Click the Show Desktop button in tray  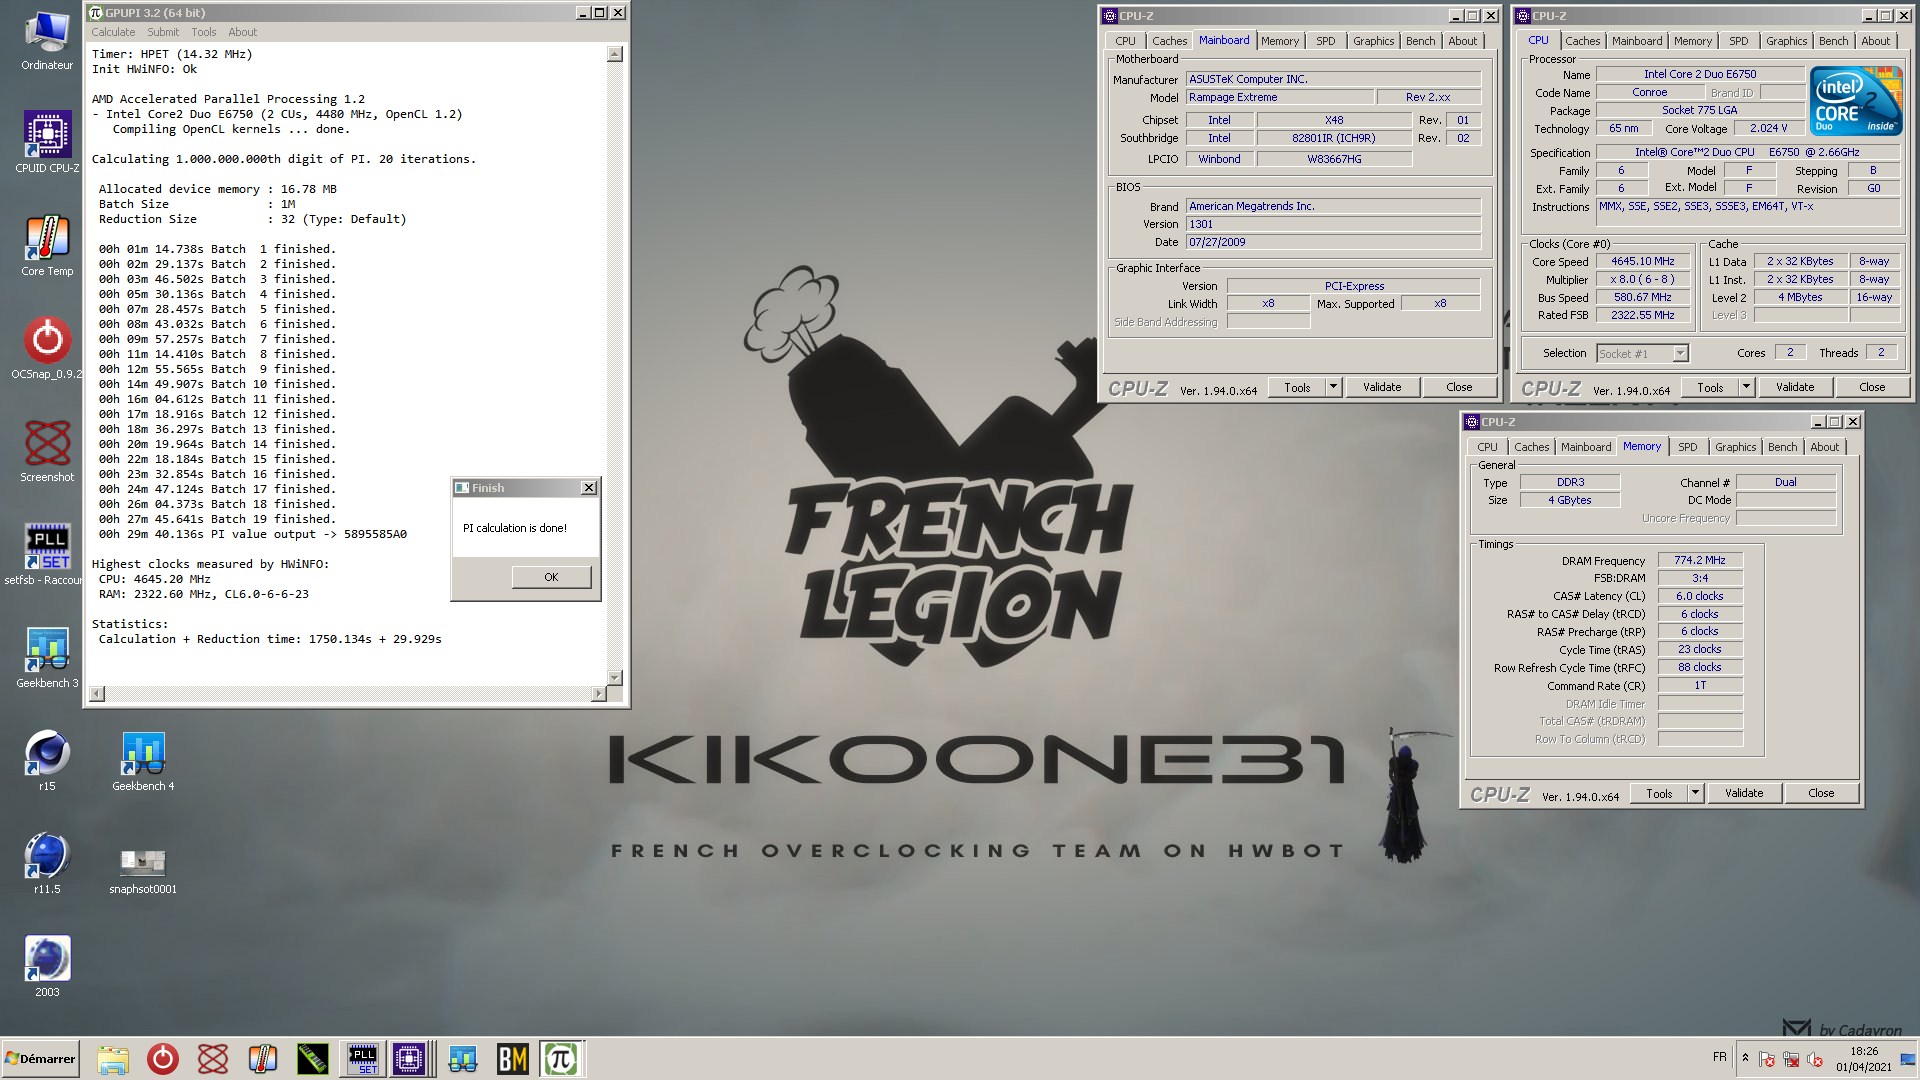pyautogui.click(x=1908, y=1059)
